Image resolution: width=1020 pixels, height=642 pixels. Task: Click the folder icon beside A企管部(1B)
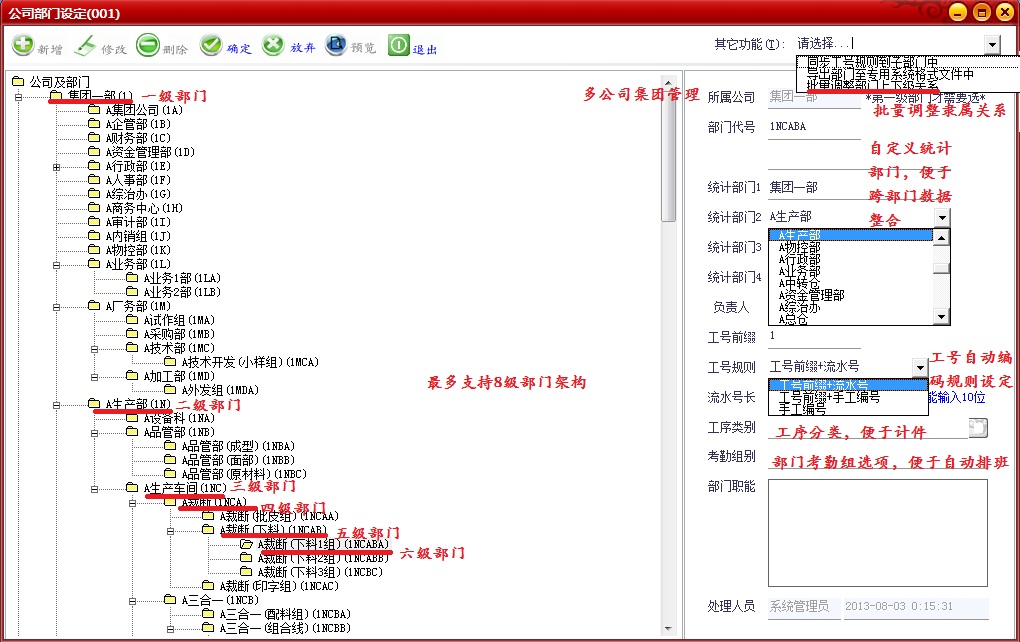point(94,124)
